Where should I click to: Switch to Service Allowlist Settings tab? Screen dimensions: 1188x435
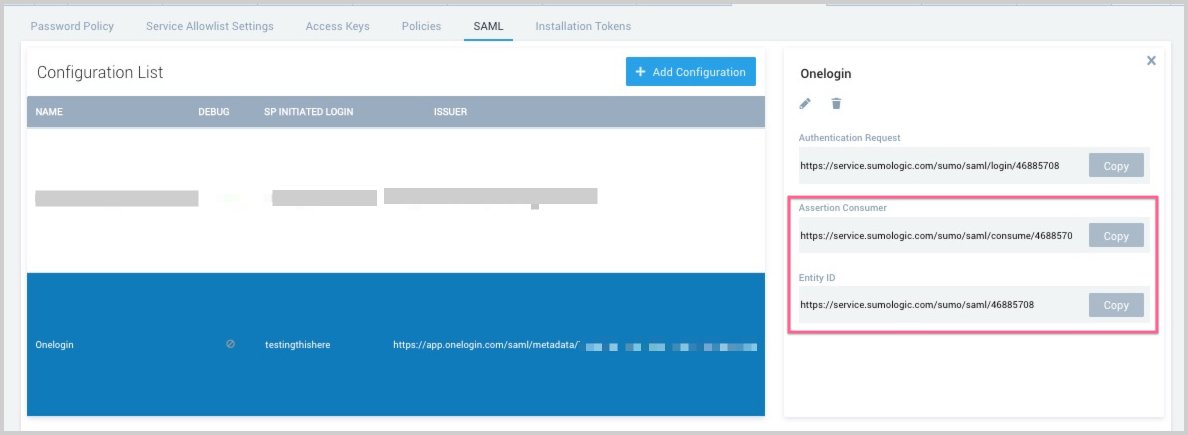tap(209, 26)
